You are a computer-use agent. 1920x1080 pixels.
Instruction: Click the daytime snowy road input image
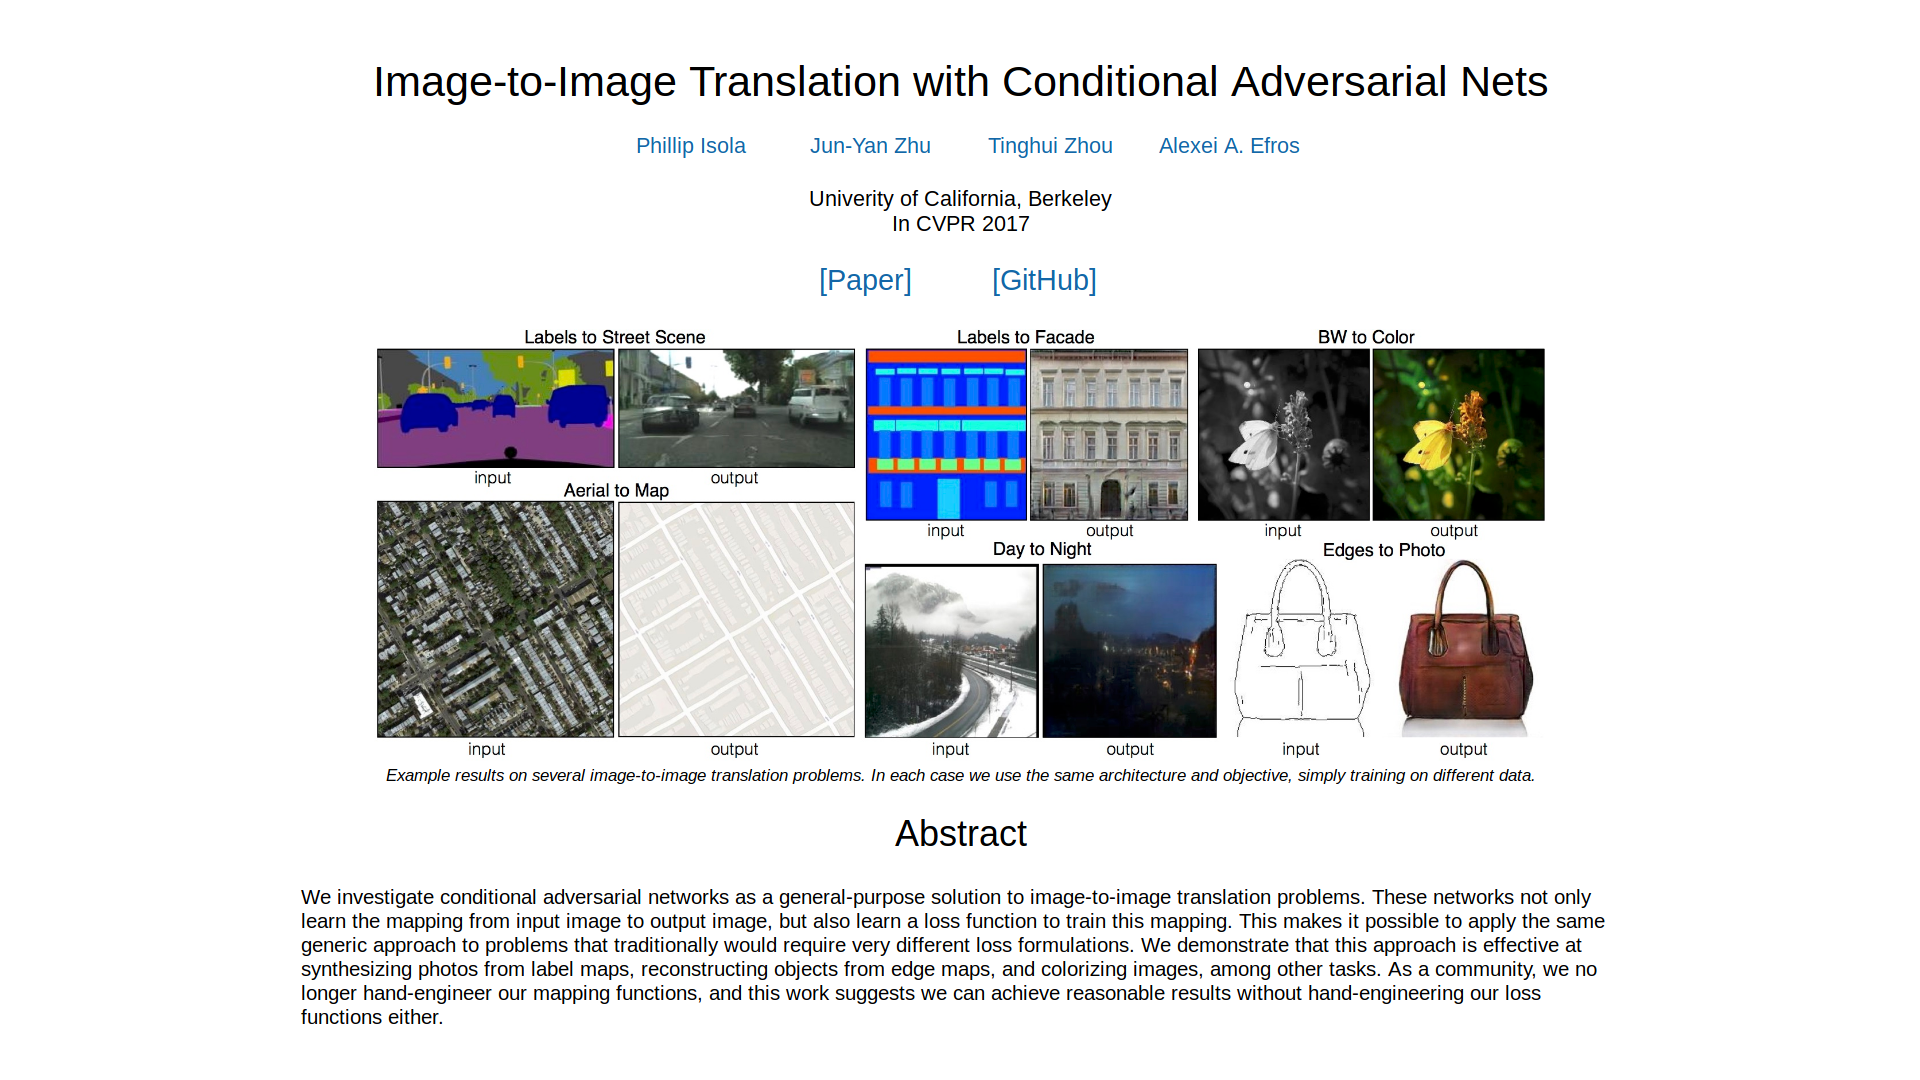click(x=951, y=651)
